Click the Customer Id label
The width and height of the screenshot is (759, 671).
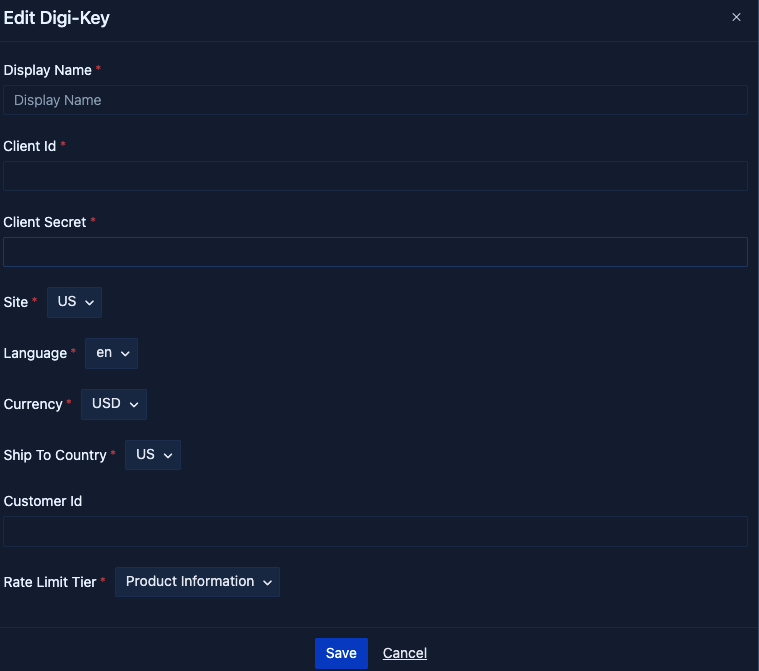[x=43, y=501]
